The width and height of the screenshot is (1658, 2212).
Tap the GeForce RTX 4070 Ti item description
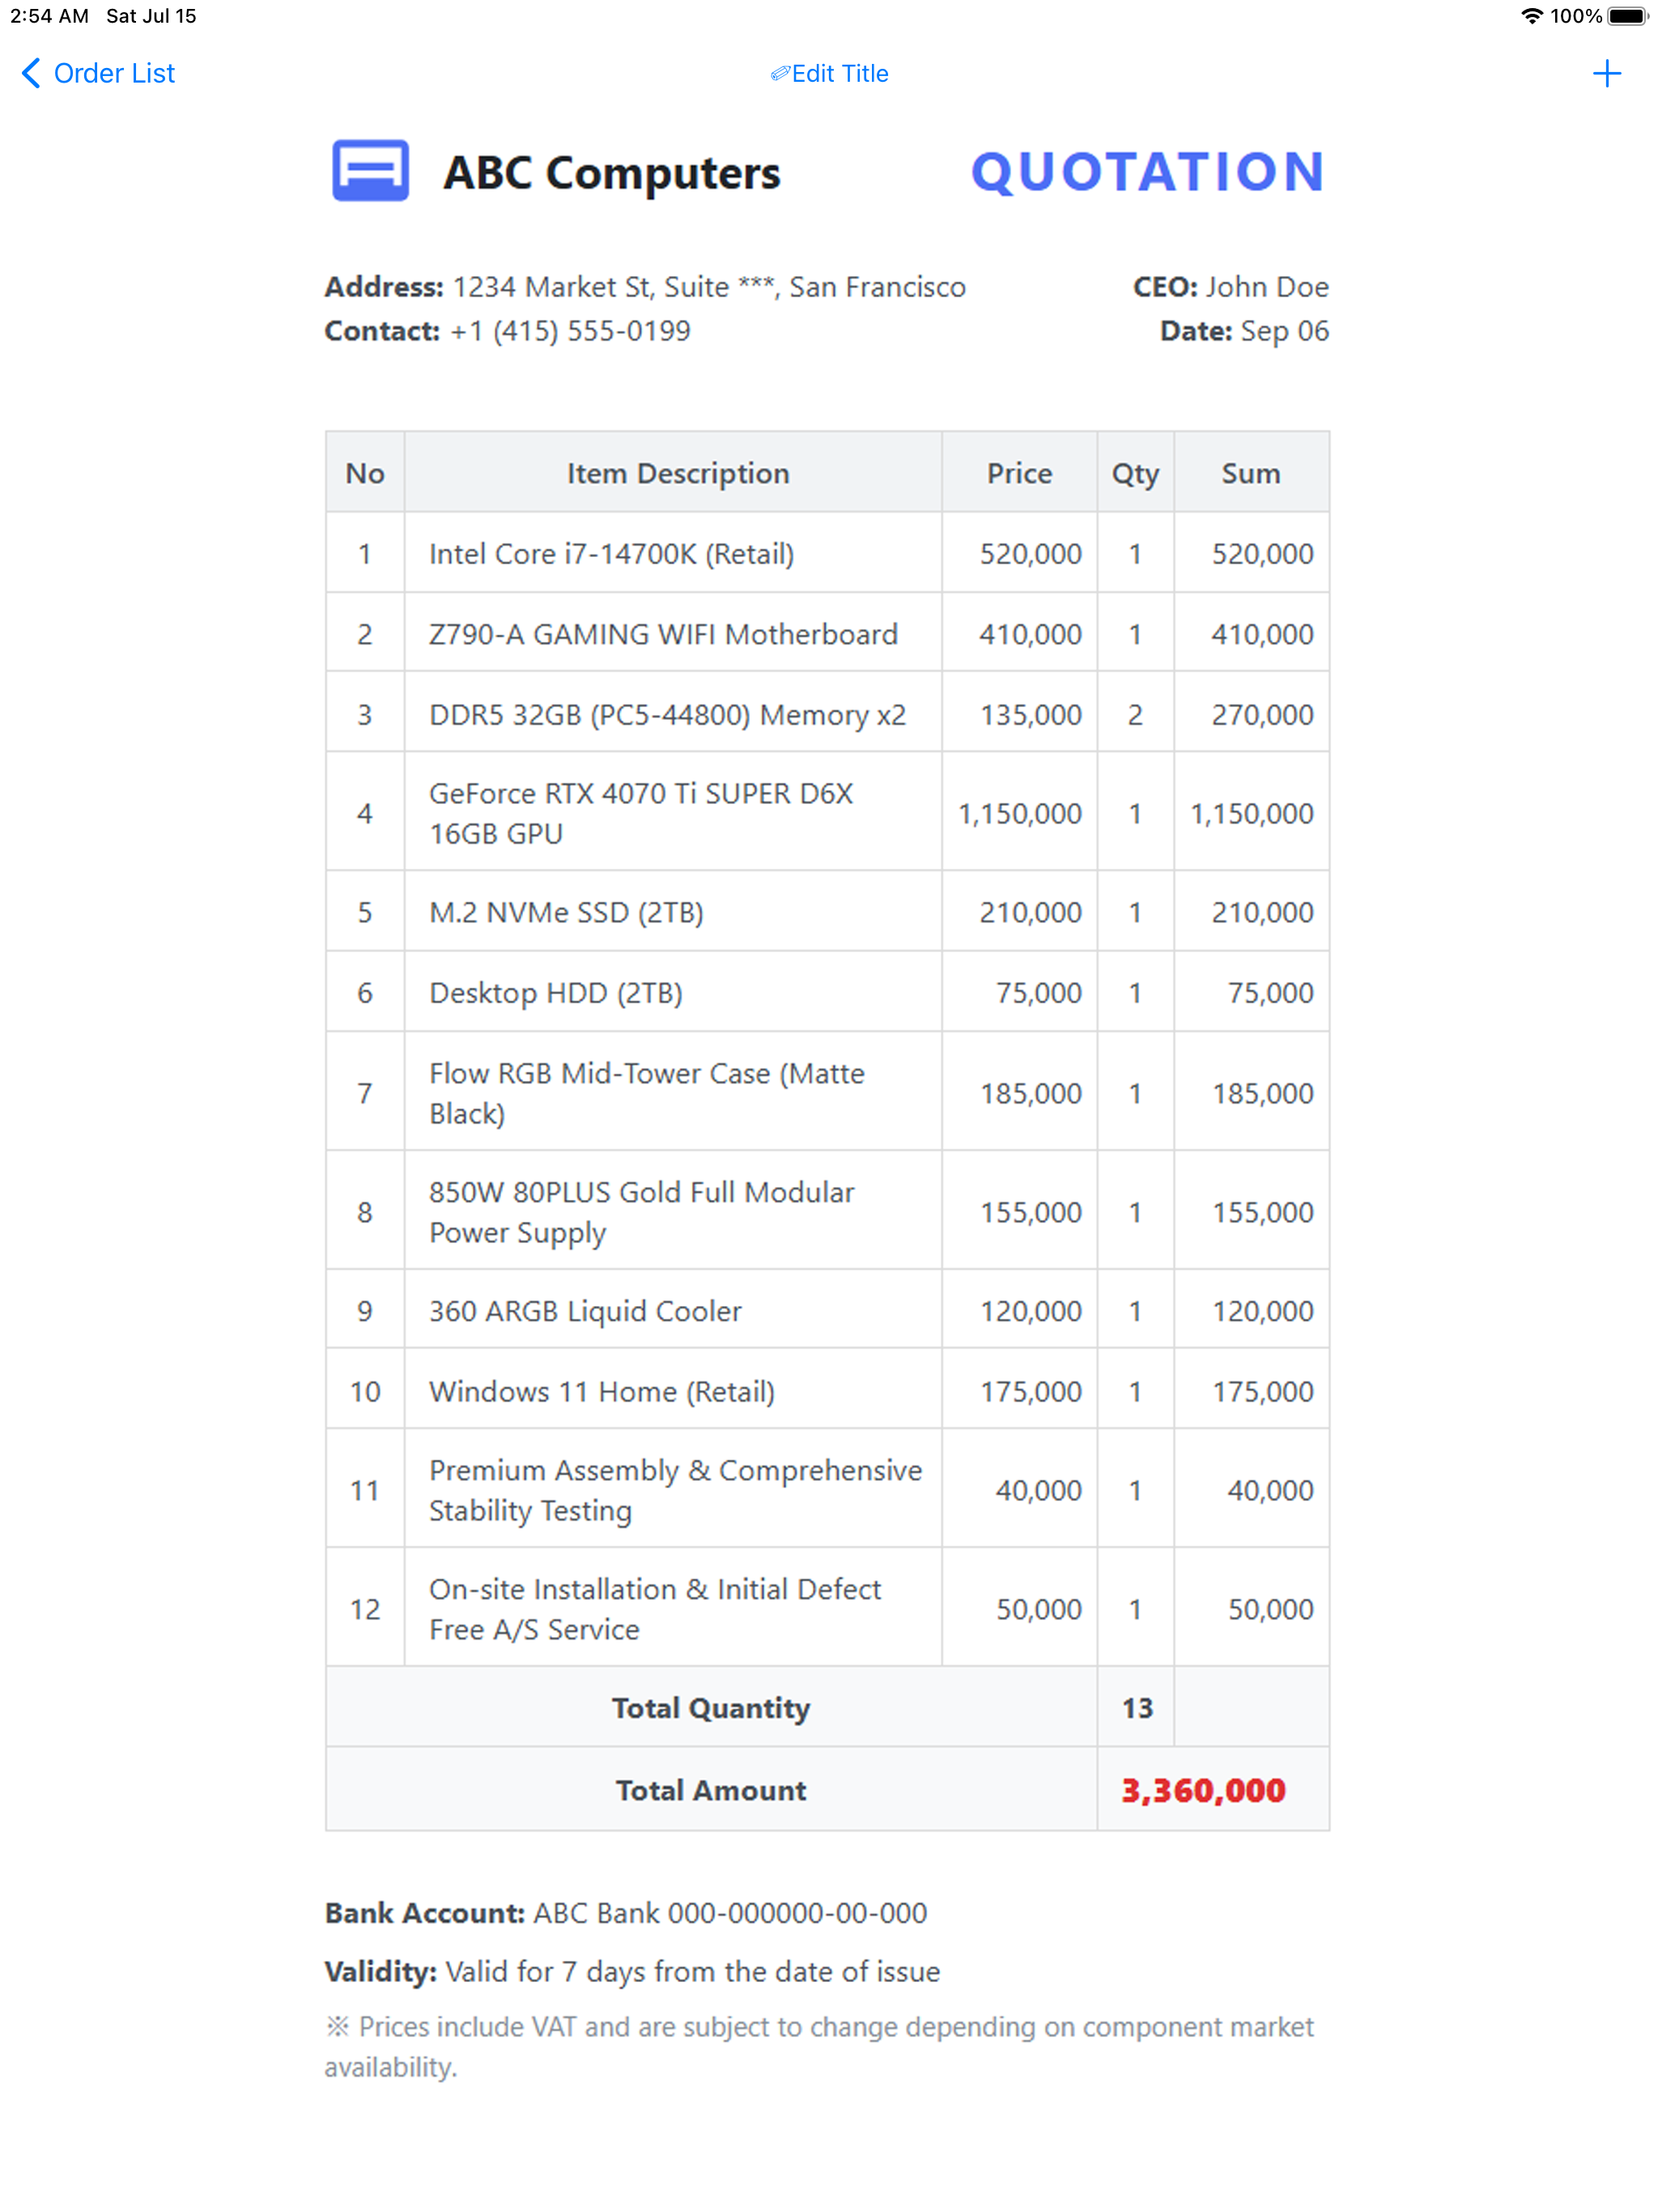[641, 813]
